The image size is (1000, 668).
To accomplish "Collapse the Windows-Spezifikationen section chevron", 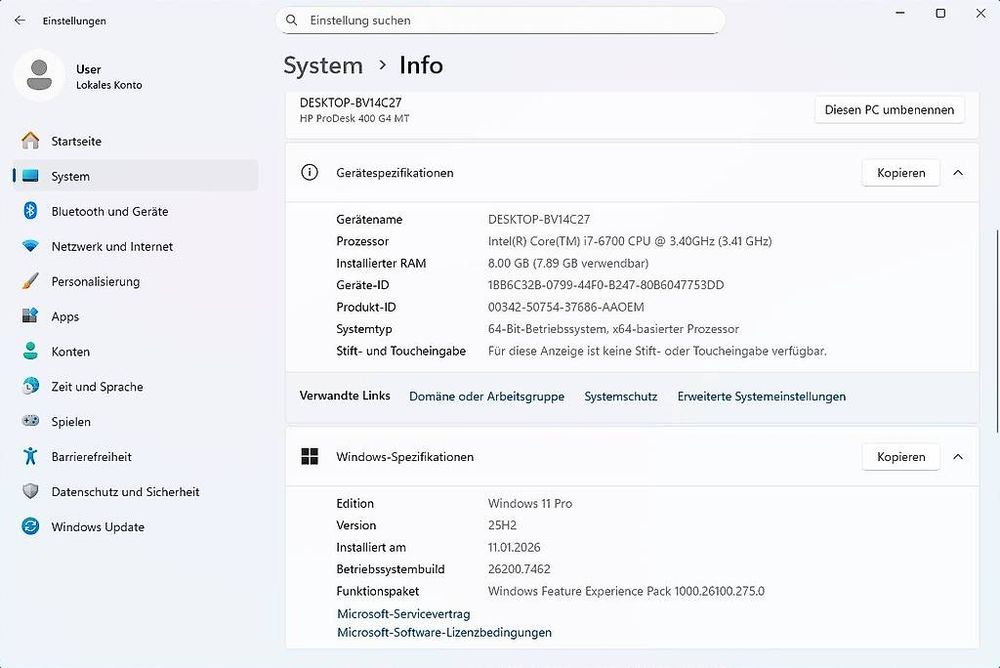I will point(957,456).
